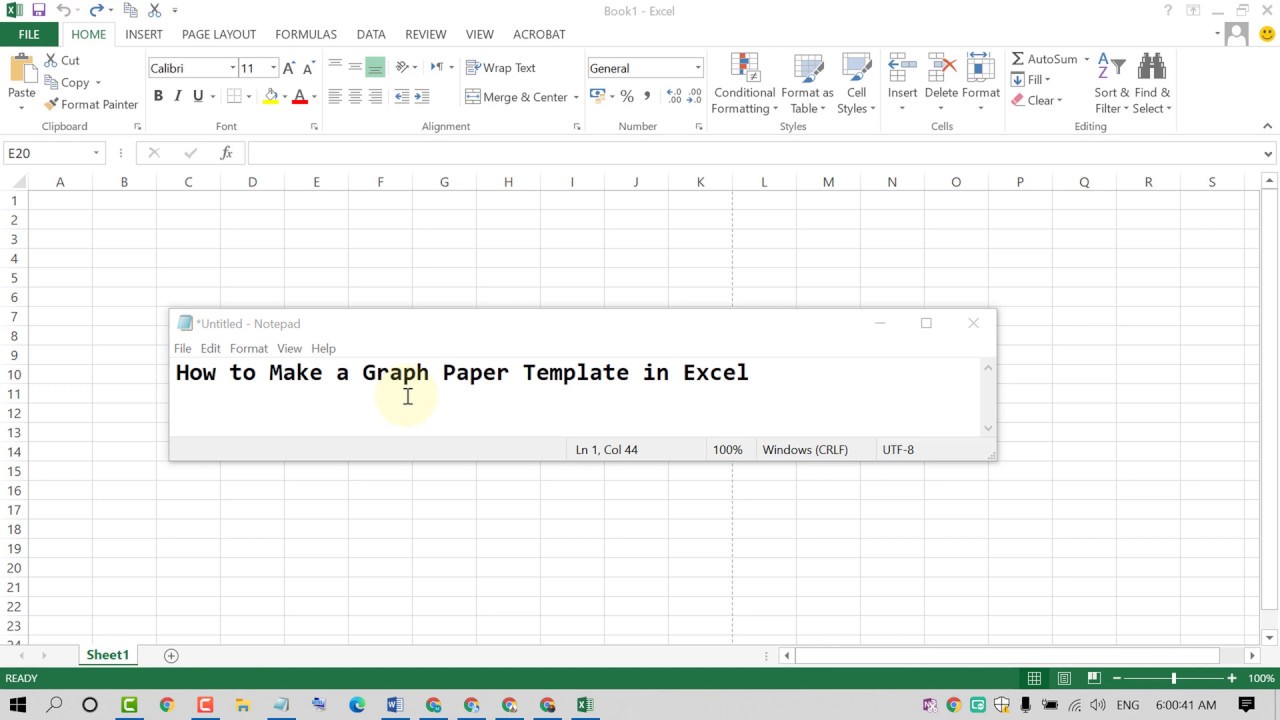Toggle Center horizontal alignment
Image resolution: width=1280 pixels, height=720 pixels.
(x=355, y=97)
